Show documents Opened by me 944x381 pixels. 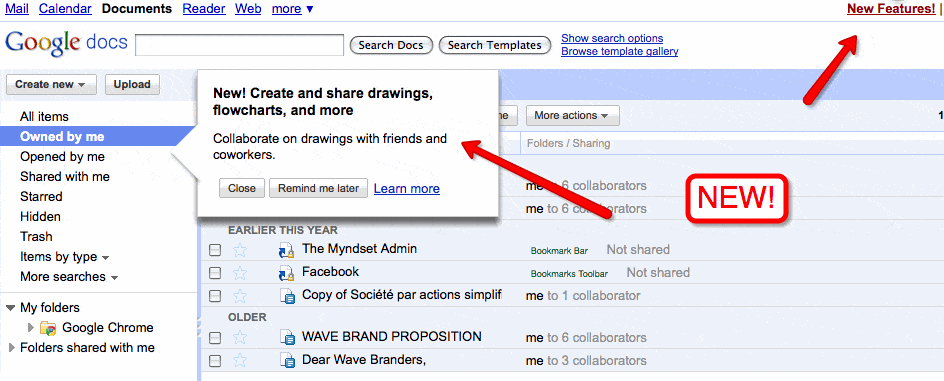pyautogui.click(x=62, y=156)
